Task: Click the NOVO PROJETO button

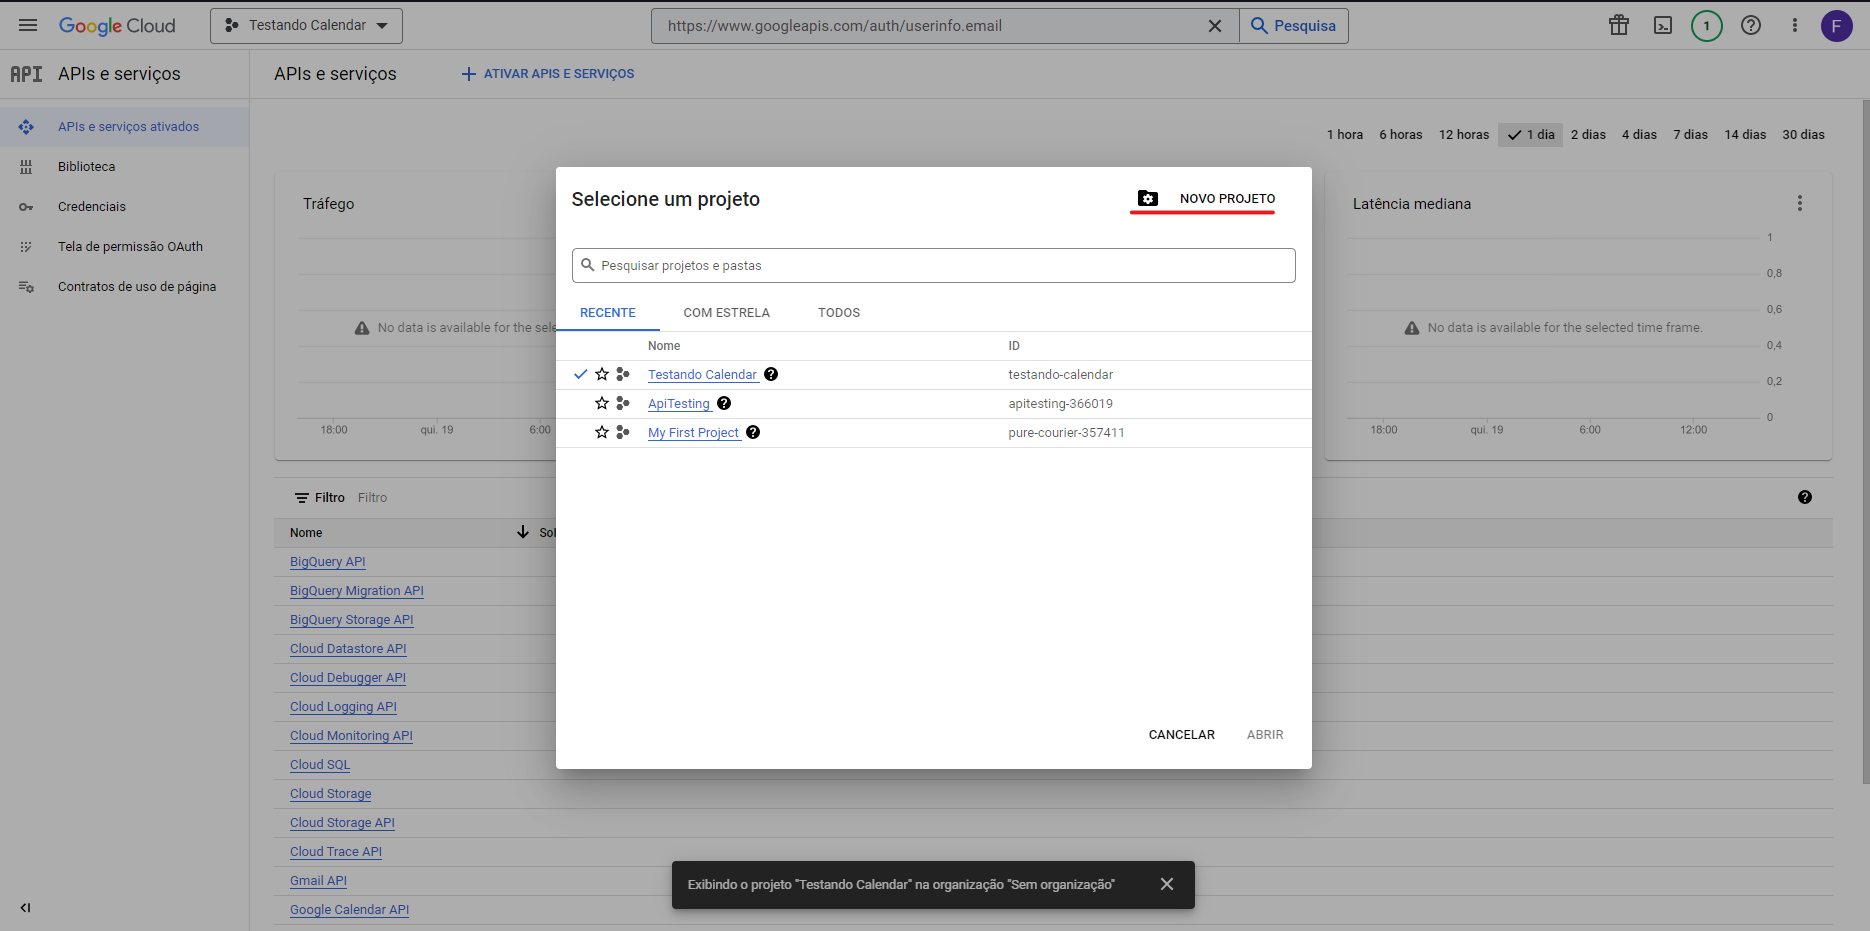Action: (1206, 199)
